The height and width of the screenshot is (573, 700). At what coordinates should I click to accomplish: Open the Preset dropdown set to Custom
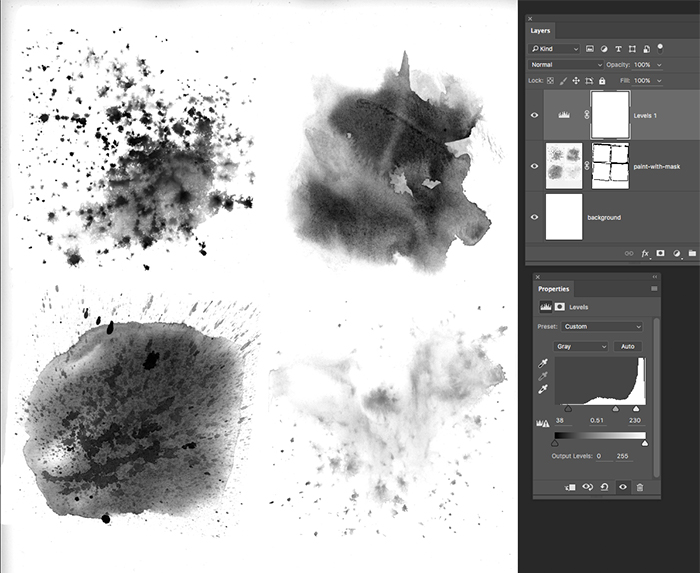(x=602, y=326)
